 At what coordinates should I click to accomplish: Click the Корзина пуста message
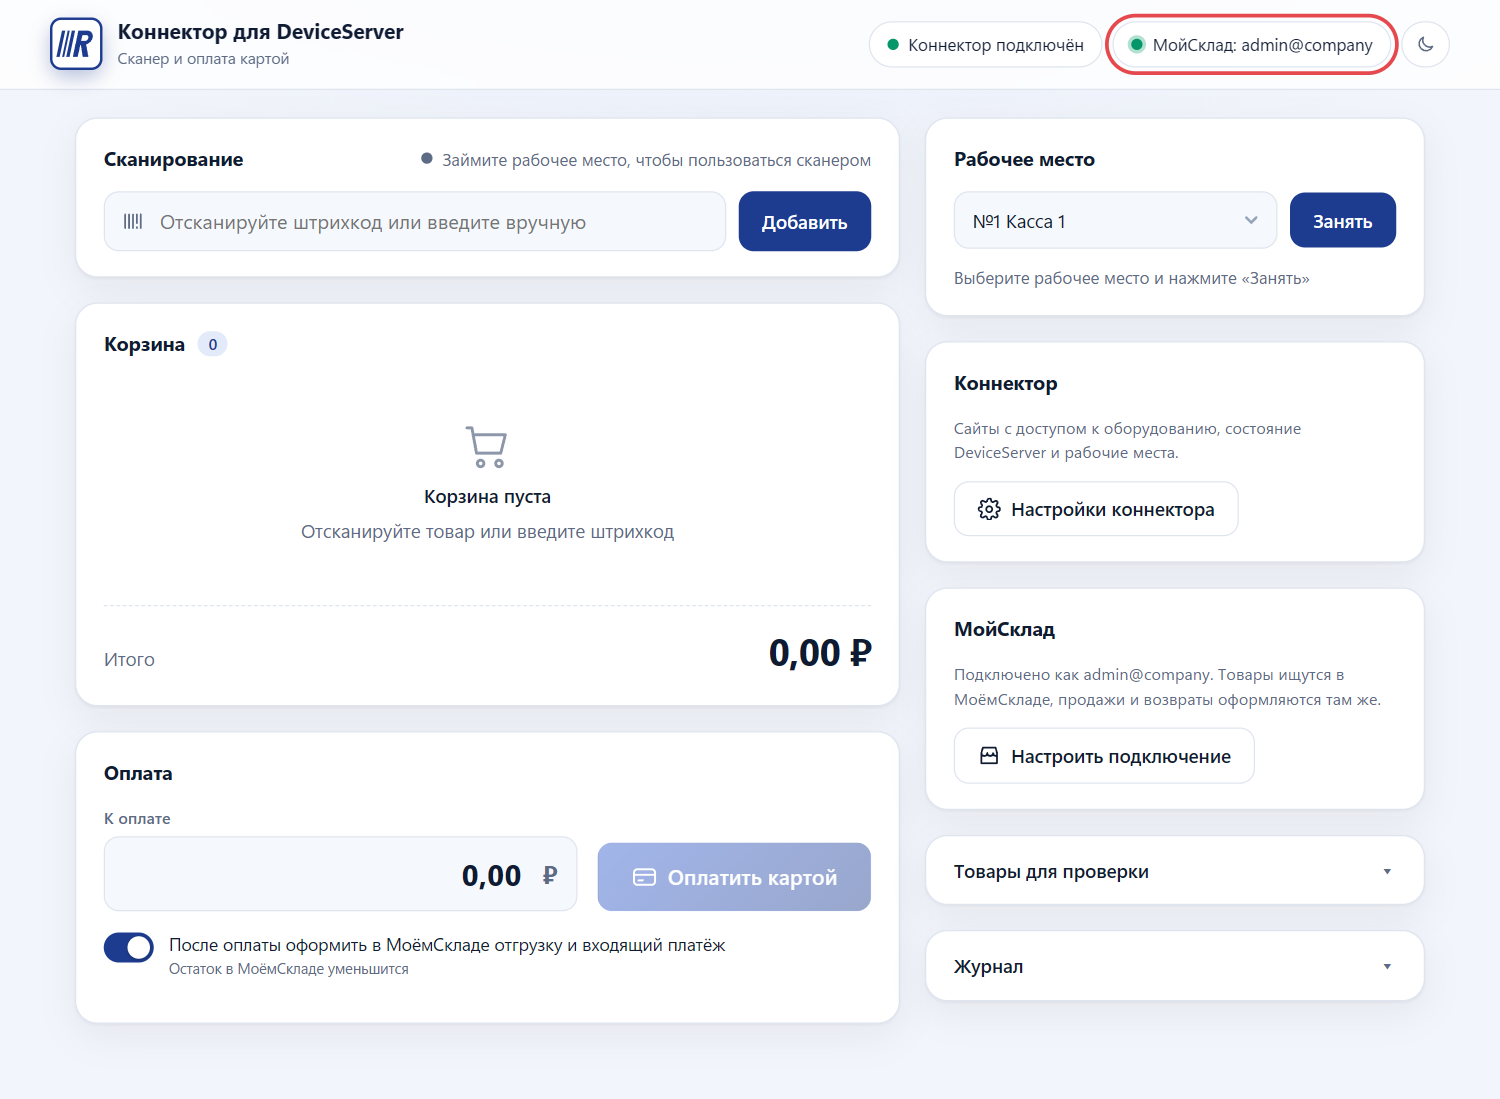click(487, 497)
